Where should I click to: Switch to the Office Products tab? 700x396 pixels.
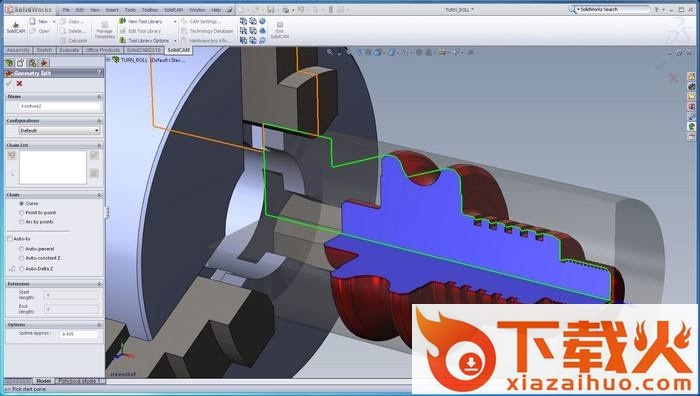(x=103, y=50)
